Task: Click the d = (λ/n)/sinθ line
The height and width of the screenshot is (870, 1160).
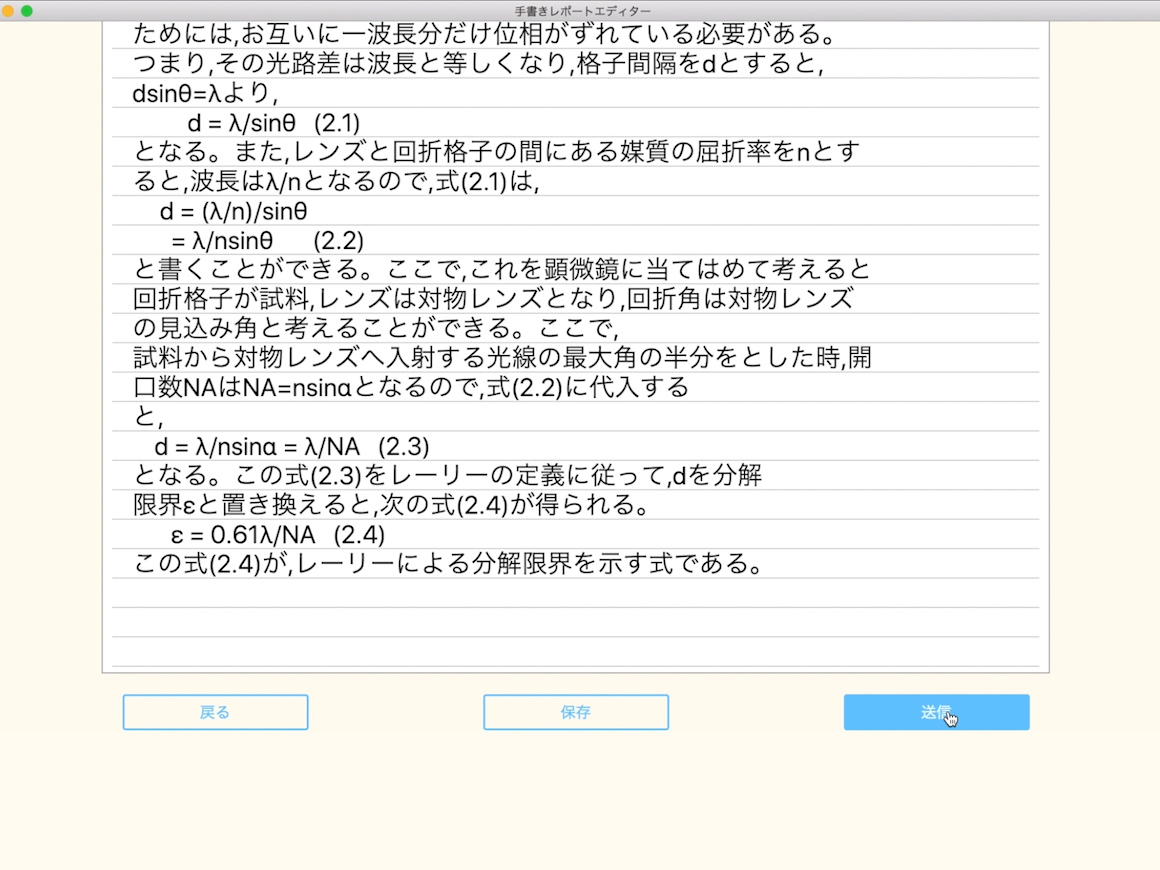Action: coord(233,211)
